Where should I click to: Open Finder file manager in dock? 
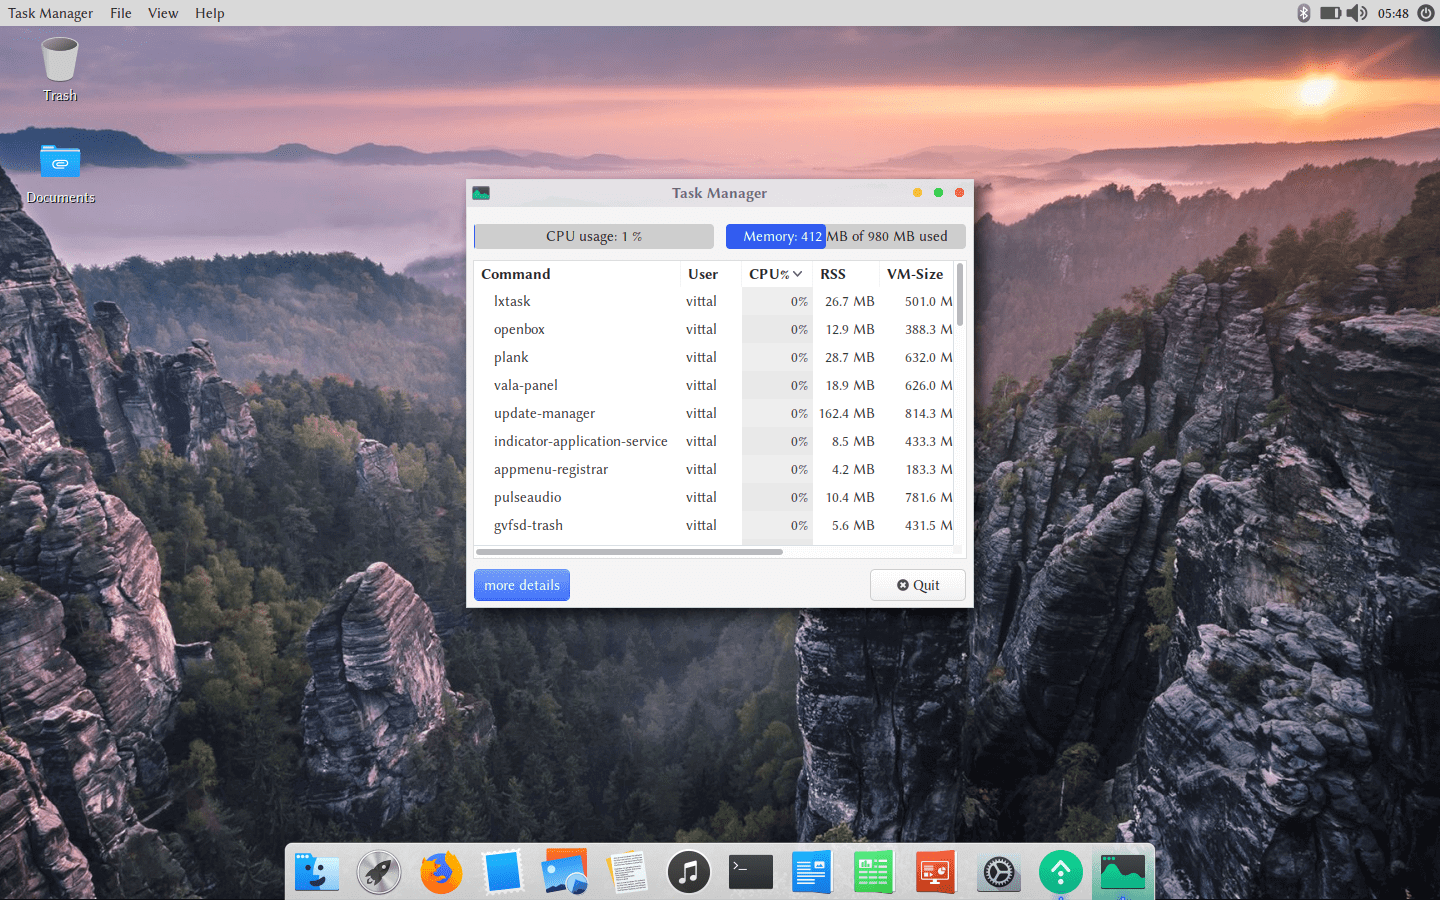pyautogui.click(x=317, y=872)
